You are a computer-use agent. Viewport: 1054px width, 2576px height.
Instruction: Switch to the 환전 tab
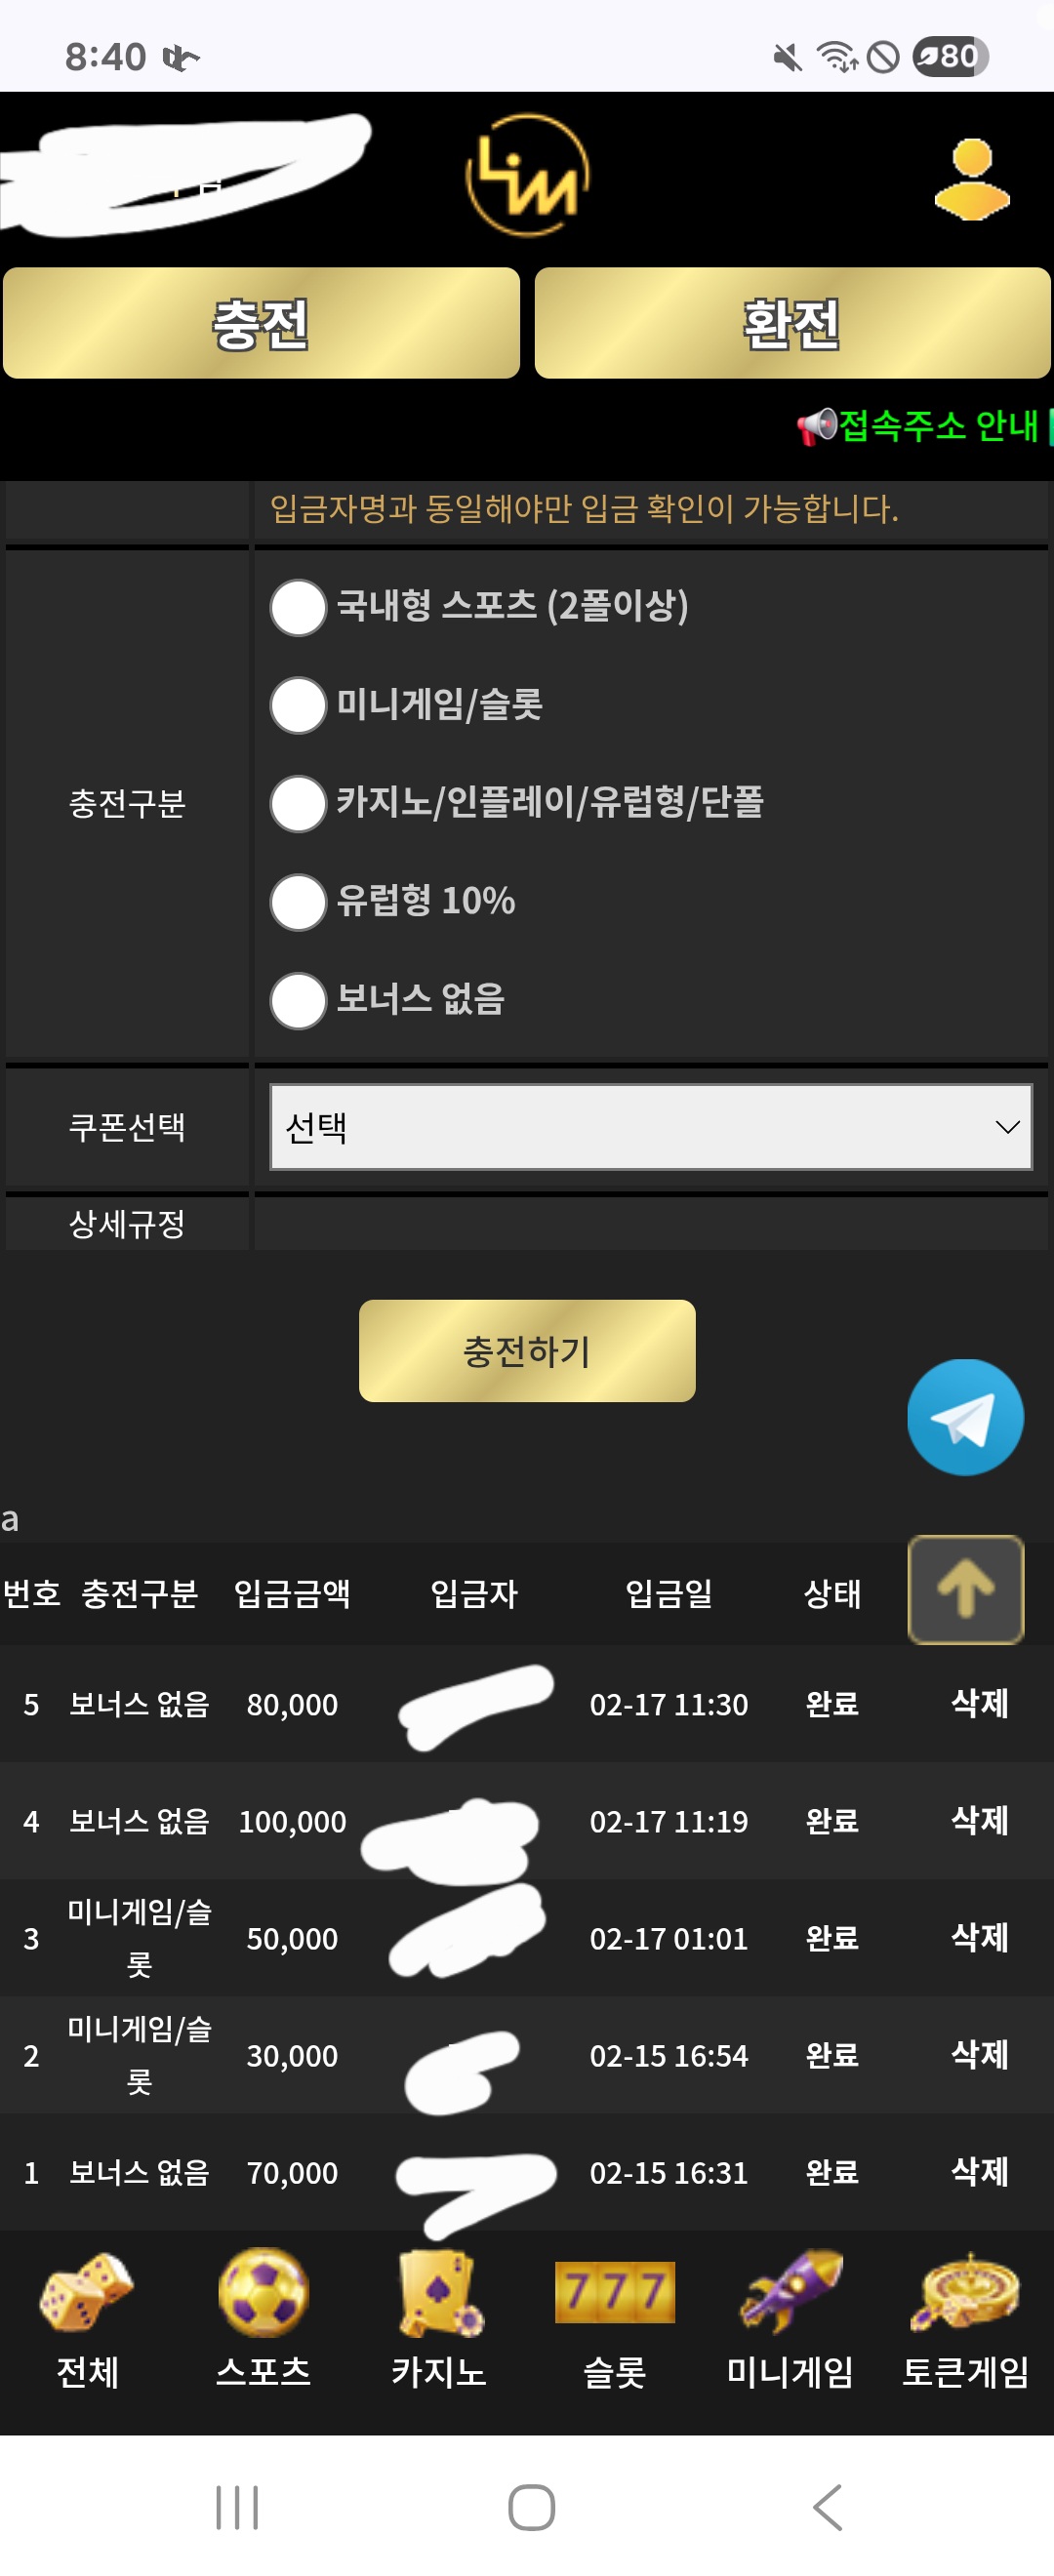[791, 323]
